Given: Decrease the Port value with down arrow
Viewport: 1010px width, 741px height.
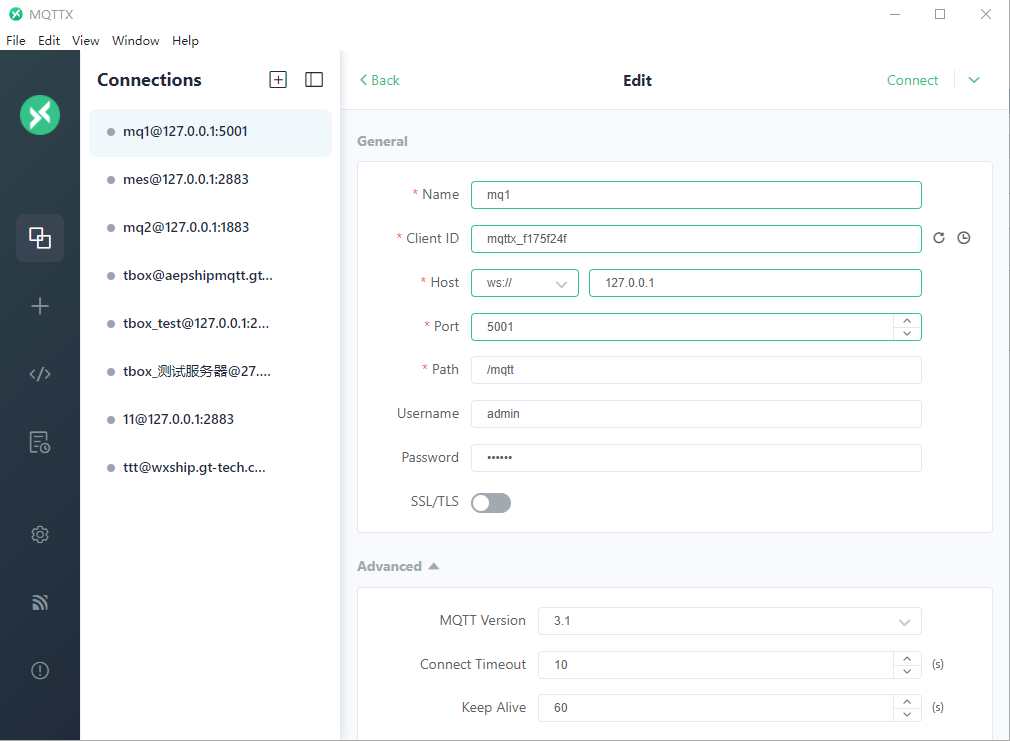Looking at the screenshot, I should (907, 334).
